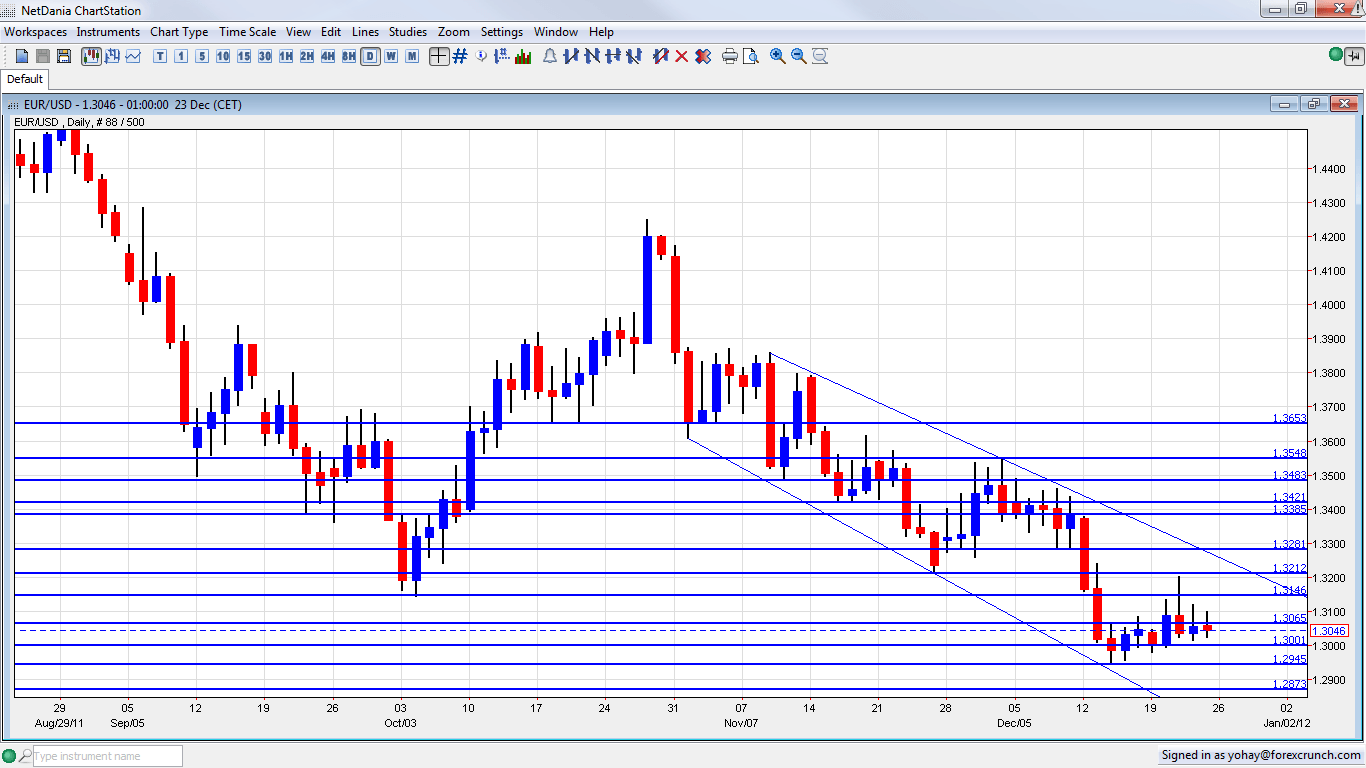Select the crosshair cursor tool
This screenshot has height=768, width=1366.
[438, 57]
